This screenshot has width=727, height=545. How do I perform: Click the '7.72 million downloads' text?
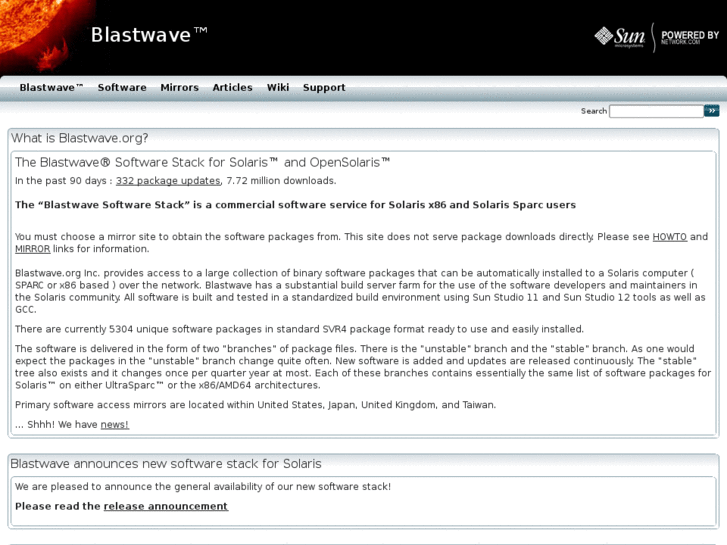[x=281, y=181]
